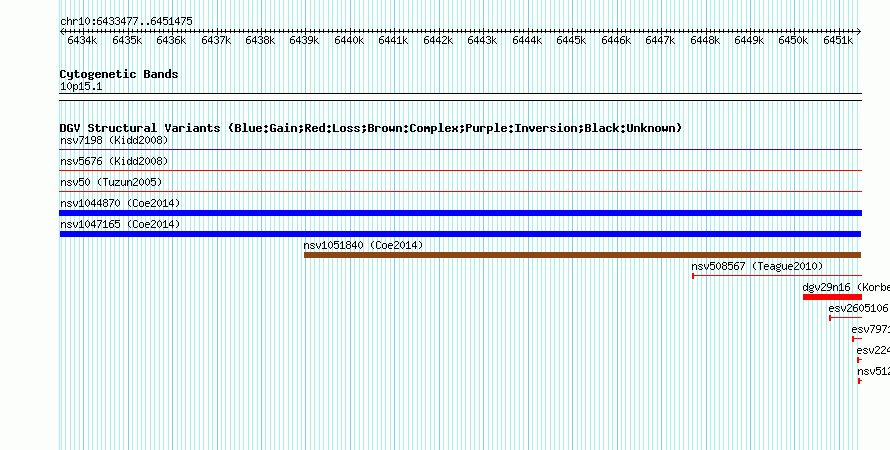Click the nsv7198 (Kidd2008) variant label
The image size is (890, 450).
coord(114,140)
